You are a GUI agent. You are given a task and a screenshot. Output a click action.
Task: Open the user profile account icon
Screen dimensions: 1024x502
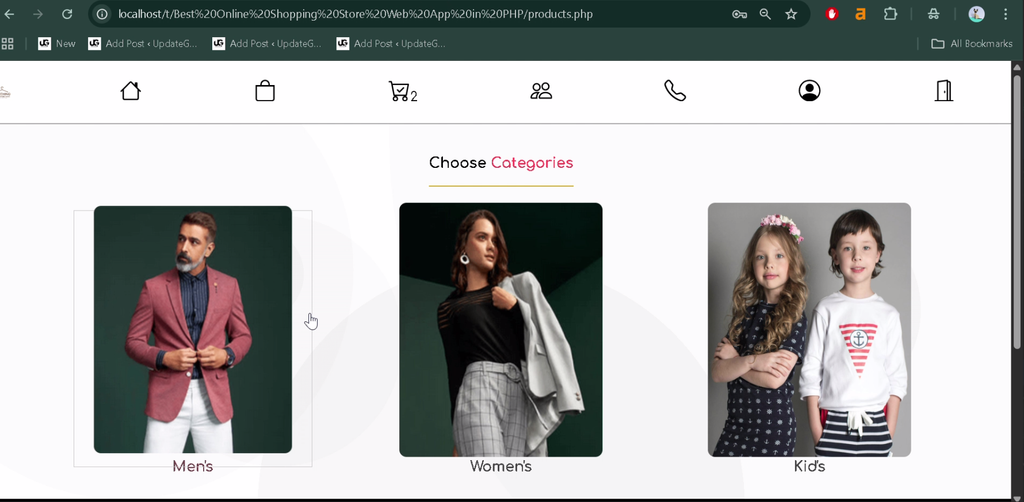click(809, 91)
